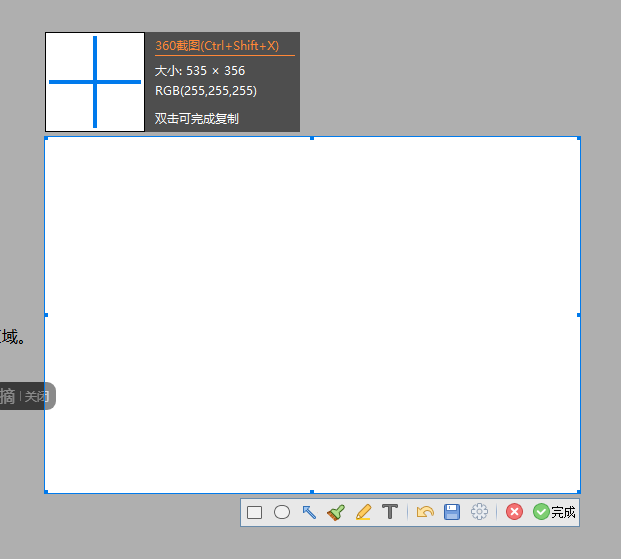The height and width of the screenshot is (559, 621).
Task: Click the top-center resize handle of the selection
Action: (312, 138)
